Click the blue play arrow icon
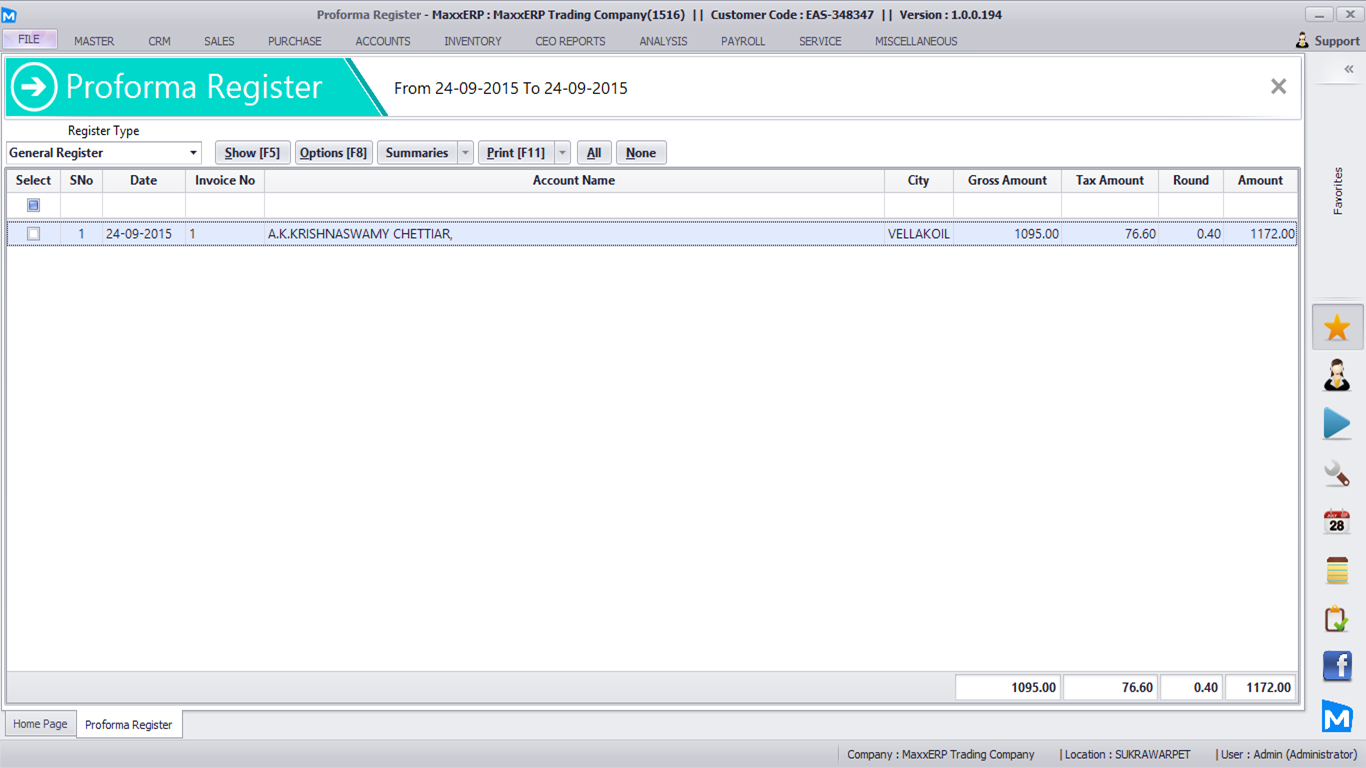The height and width of the screenshot is (768, 1366). (1337, 424)
